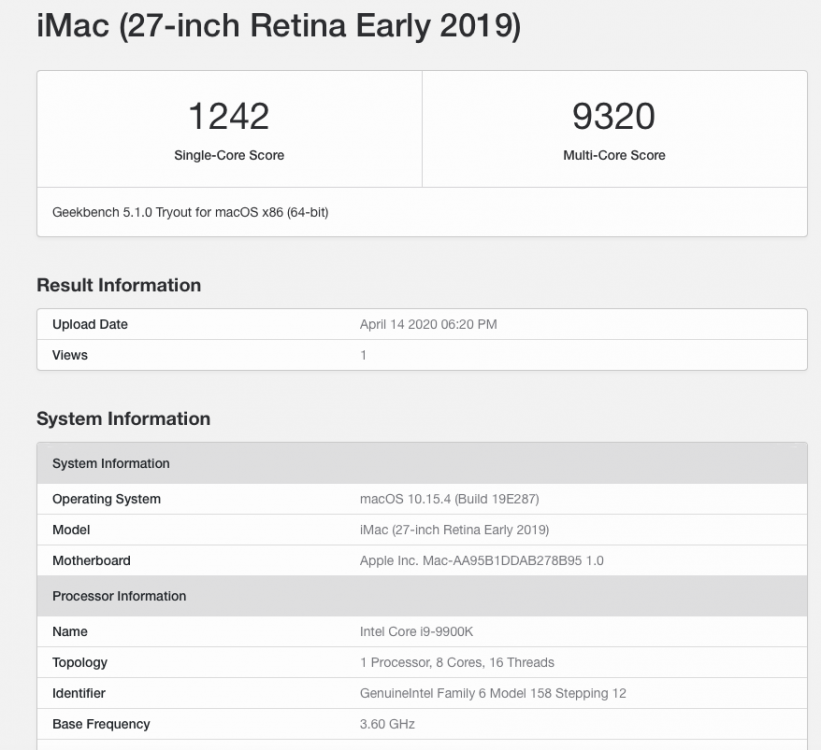
Task: Click the large System Information section heading
Action: click(124, 418)
